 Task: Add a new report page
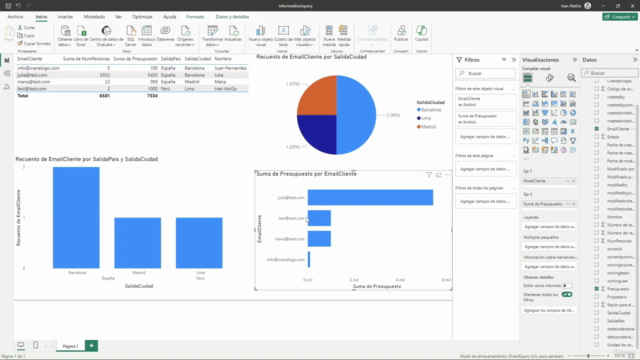point(91,345)
